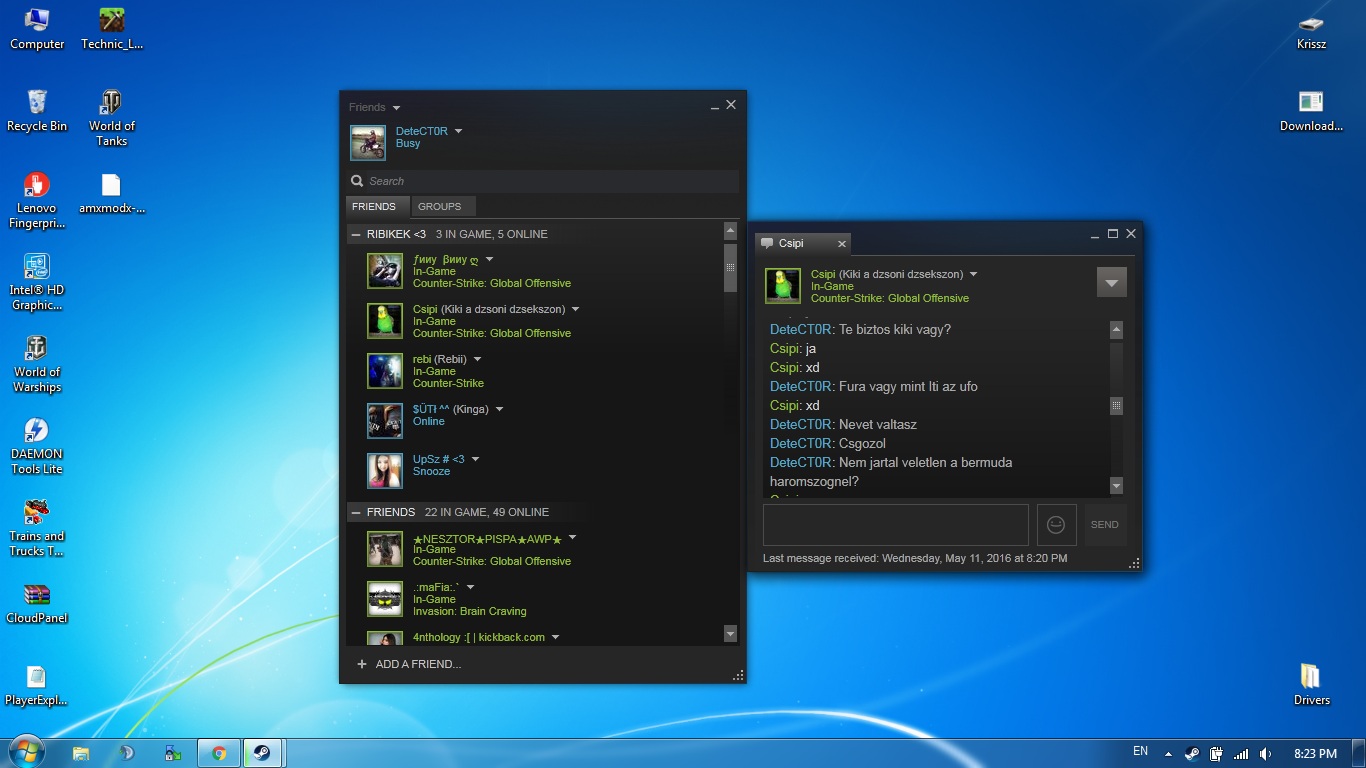The image size is (1366, 768).
Task: Click the emoticon button in chat
Action: point(1056,525)
